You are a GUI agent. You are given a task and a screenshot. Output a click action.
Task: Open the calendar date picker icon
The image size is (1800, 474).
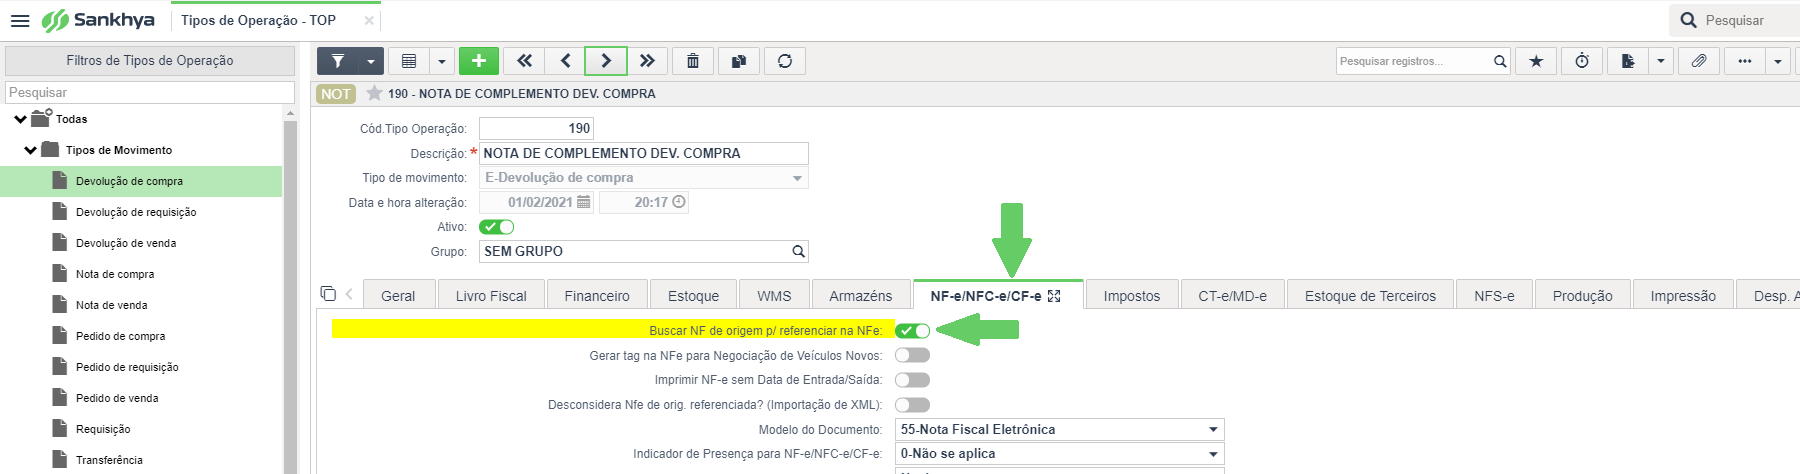[583, 202]
